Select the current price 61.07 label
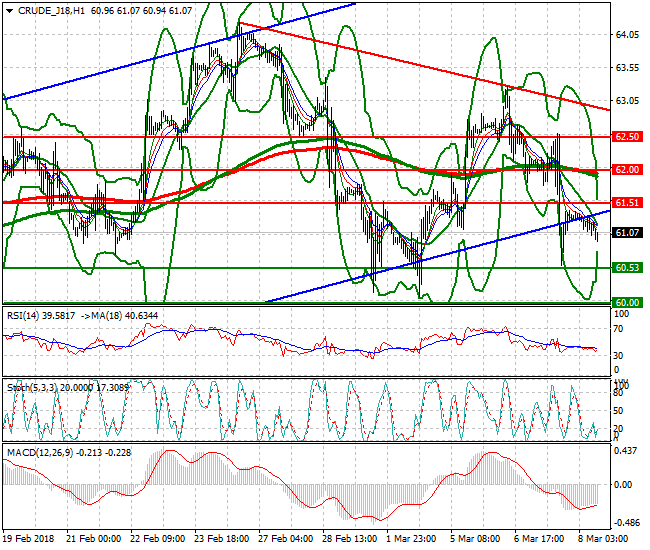650x550 pixels. (x=627, y=233)
